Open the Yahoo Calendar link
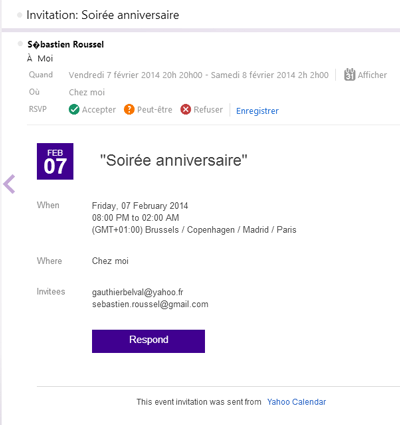This screenshot has width=400, height=425. [x=296, y=402]
